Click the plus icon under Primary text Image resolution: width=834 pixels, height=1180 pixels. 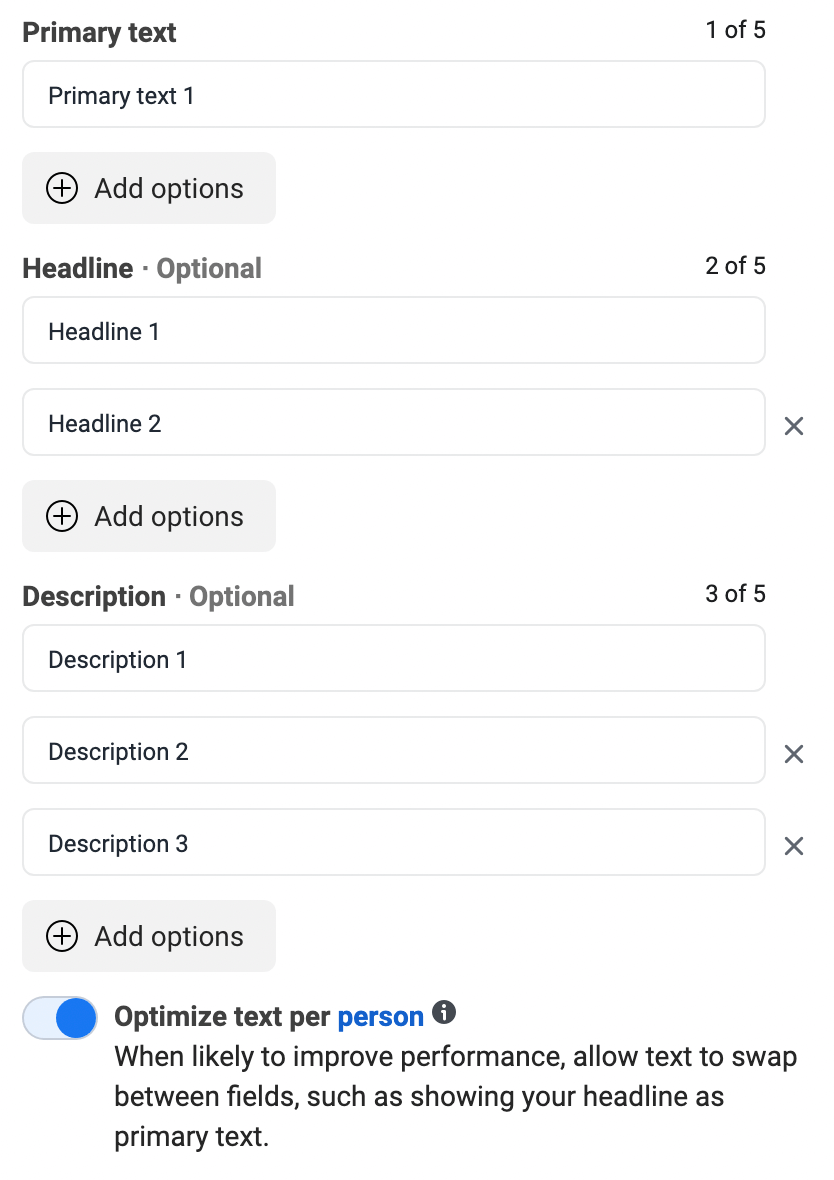(62, 188)
